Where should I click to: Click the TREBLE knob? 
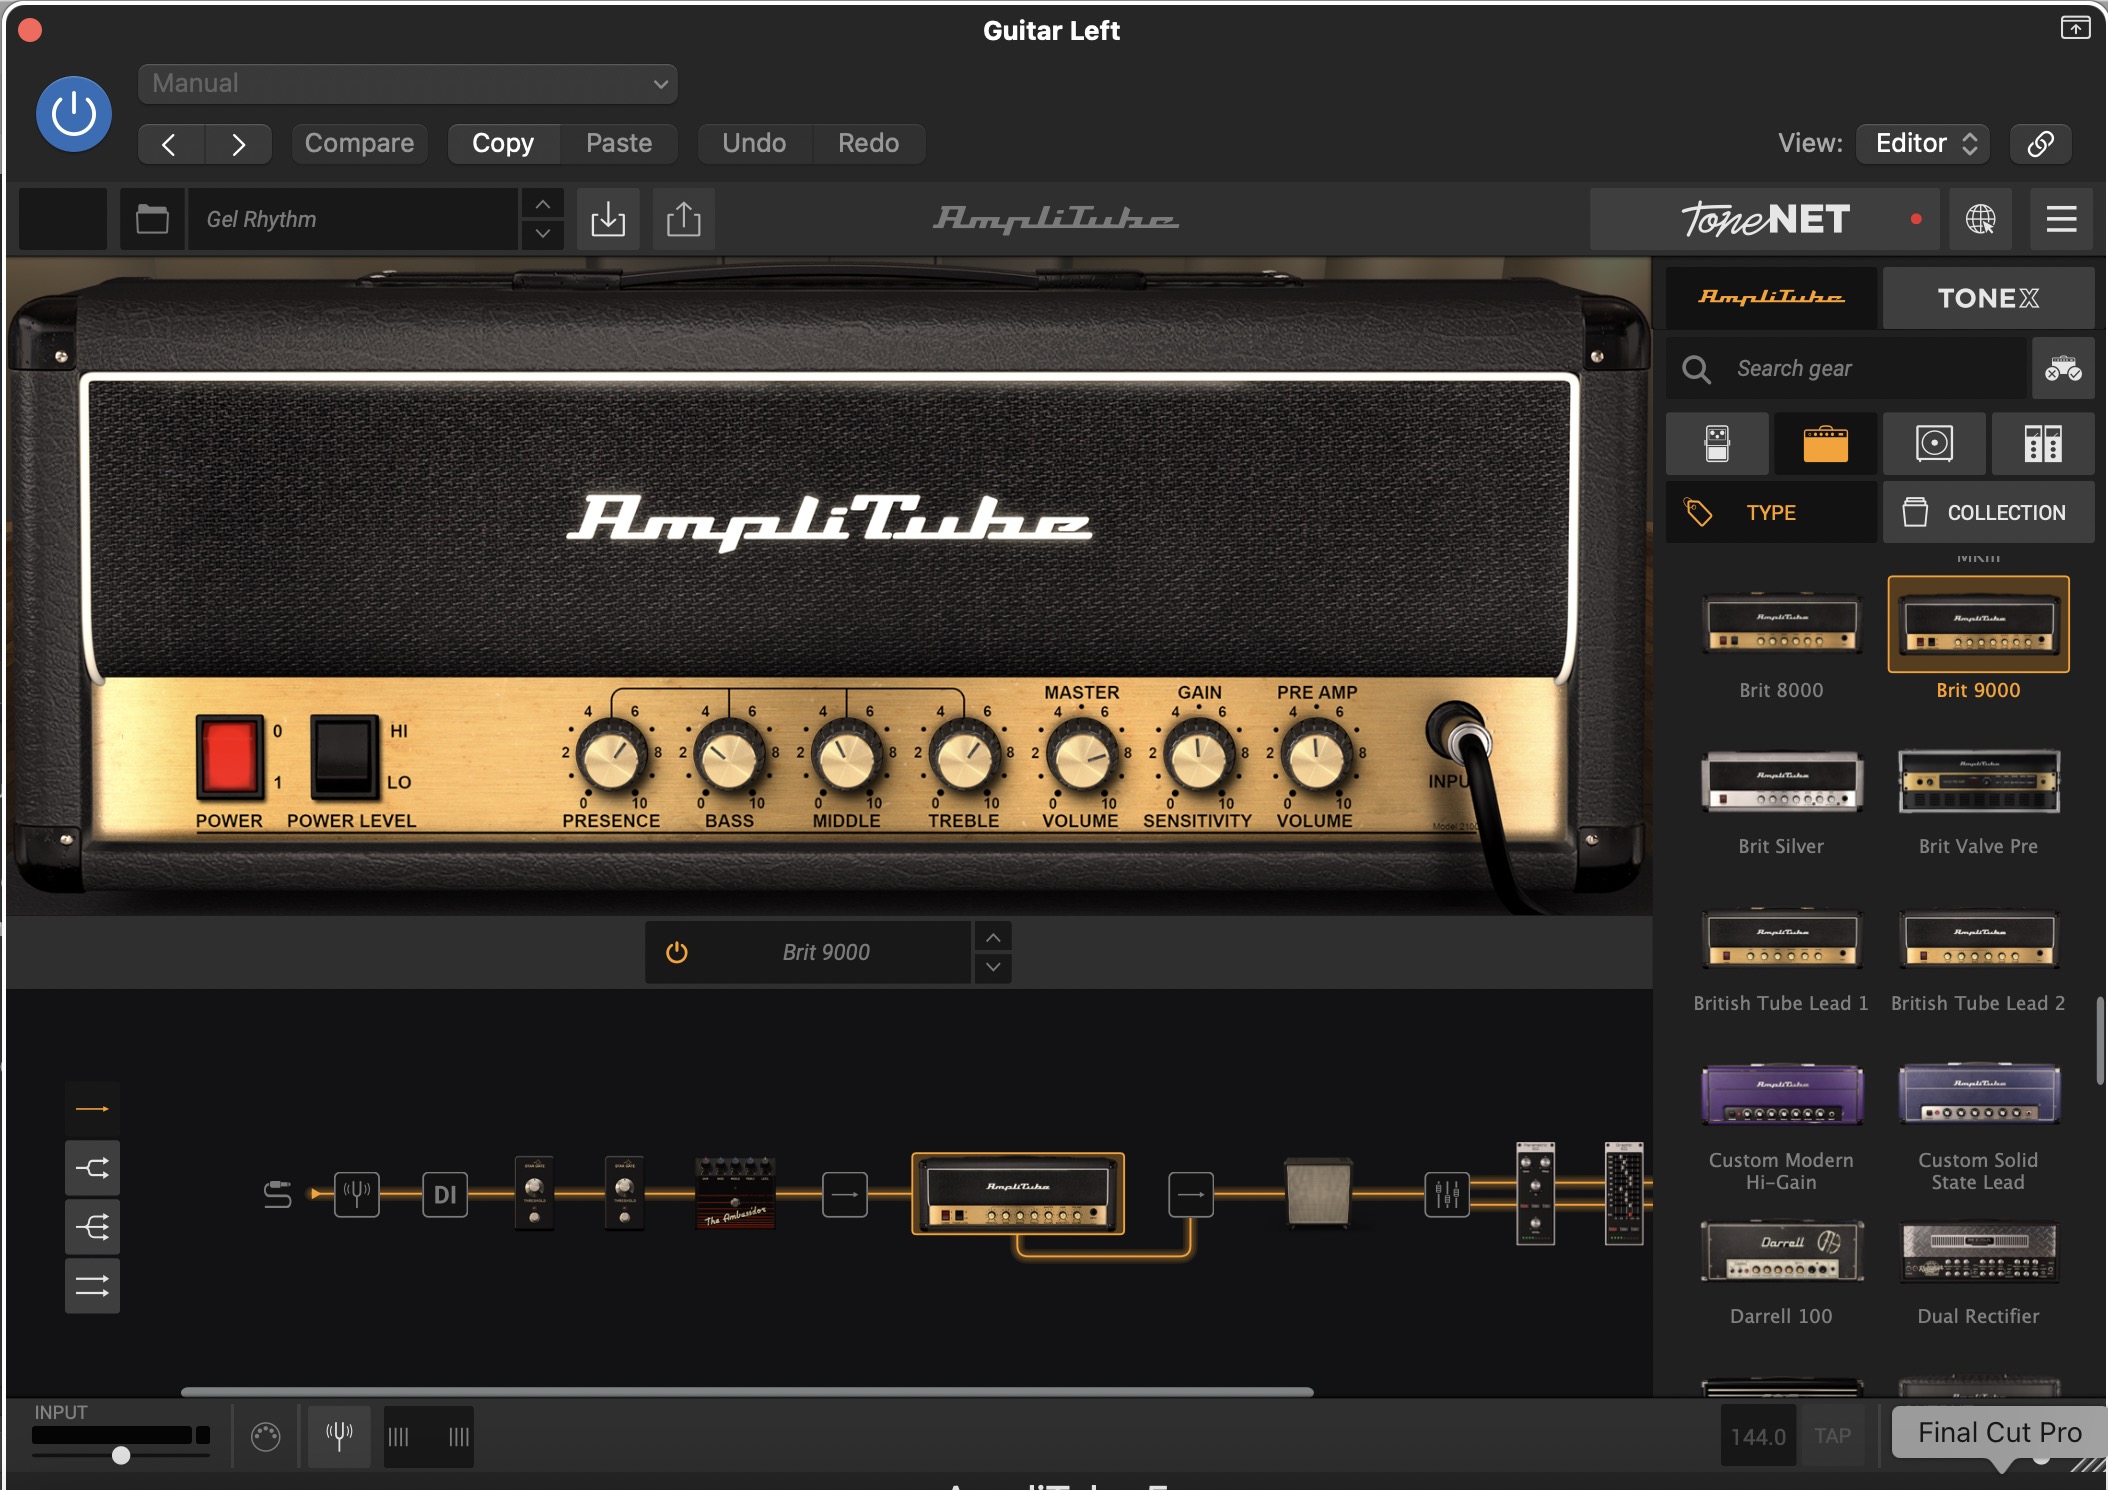pyautogui.click(x=964, y=759)
